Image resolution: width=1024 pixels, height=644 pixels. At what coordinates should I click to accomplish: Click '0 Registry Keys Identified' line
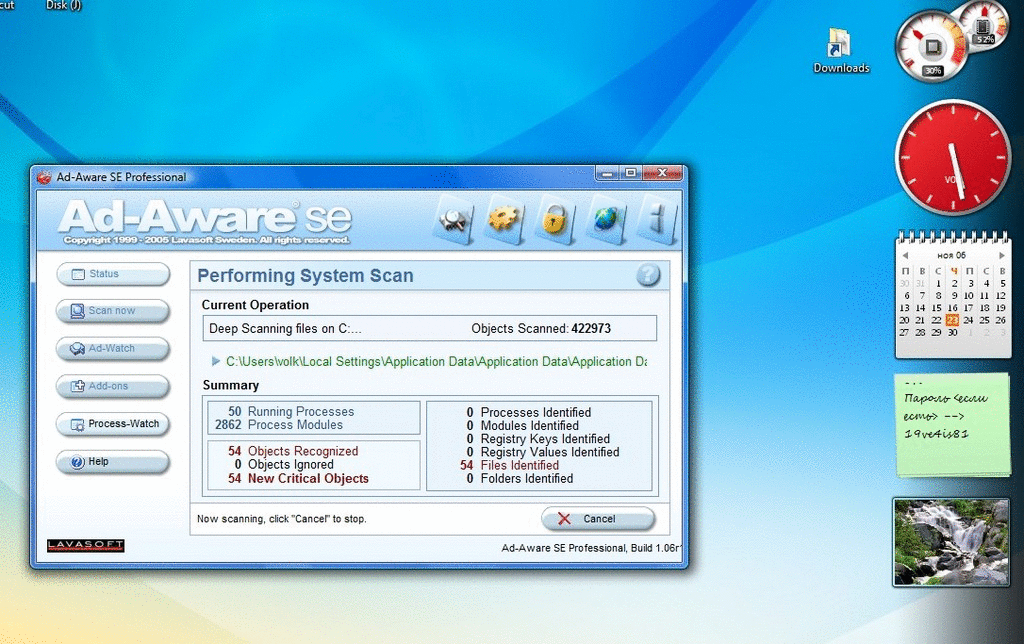(x=538, y=439)
